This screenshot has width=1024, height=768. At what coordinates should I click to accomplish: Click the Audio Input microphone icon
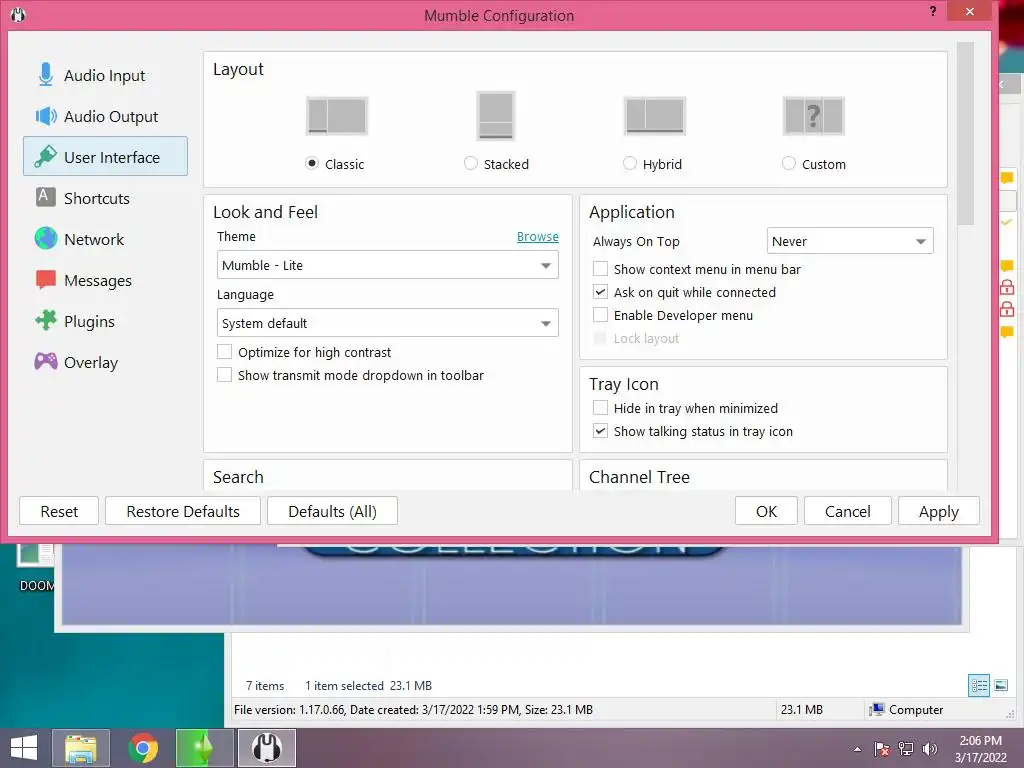[x=46, y=75]
